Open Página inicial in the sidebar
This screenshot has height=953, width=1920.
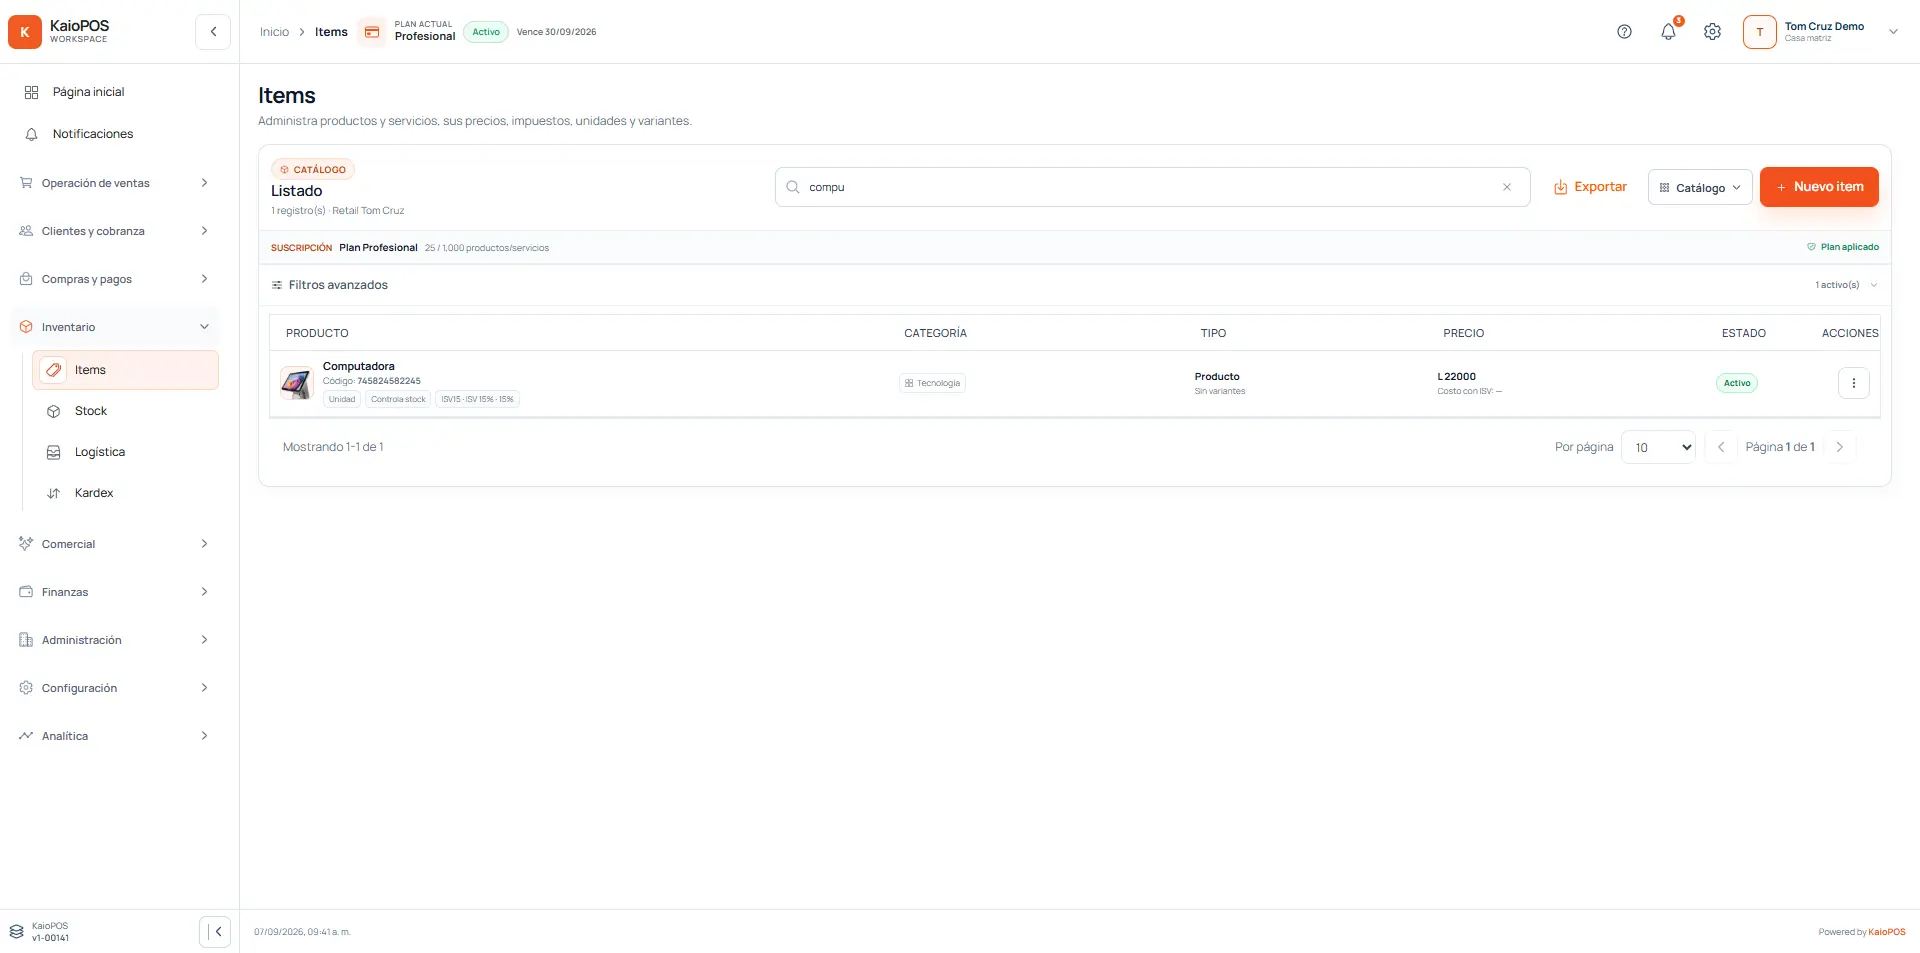click(x=120, y=92)
